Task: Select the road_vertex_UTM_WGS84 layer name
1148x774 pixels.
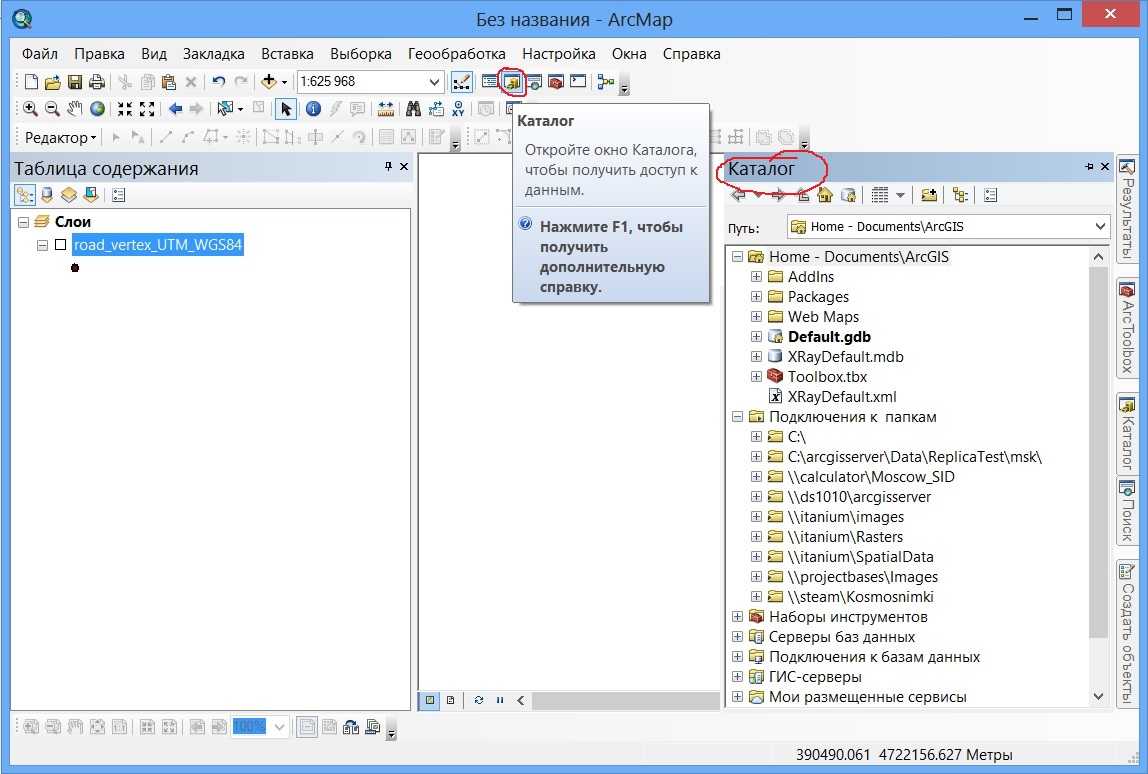Action: [157, 245]
